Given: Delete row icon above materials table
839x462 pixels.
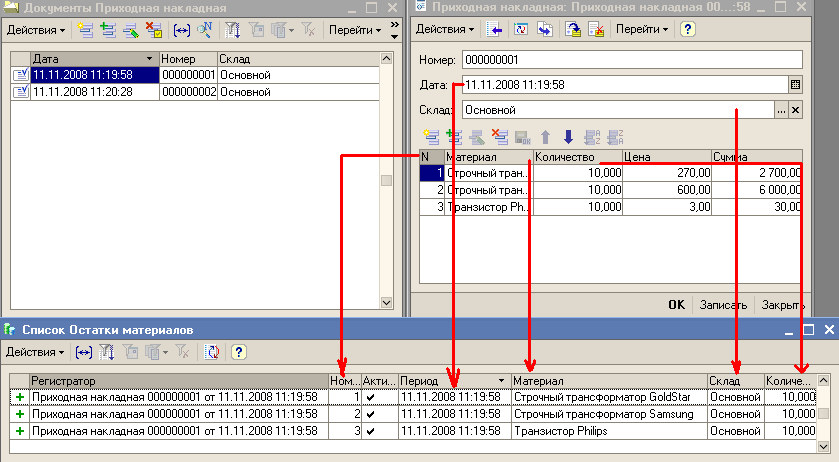Looking at the screenshot, I should (x=500, y=137).
